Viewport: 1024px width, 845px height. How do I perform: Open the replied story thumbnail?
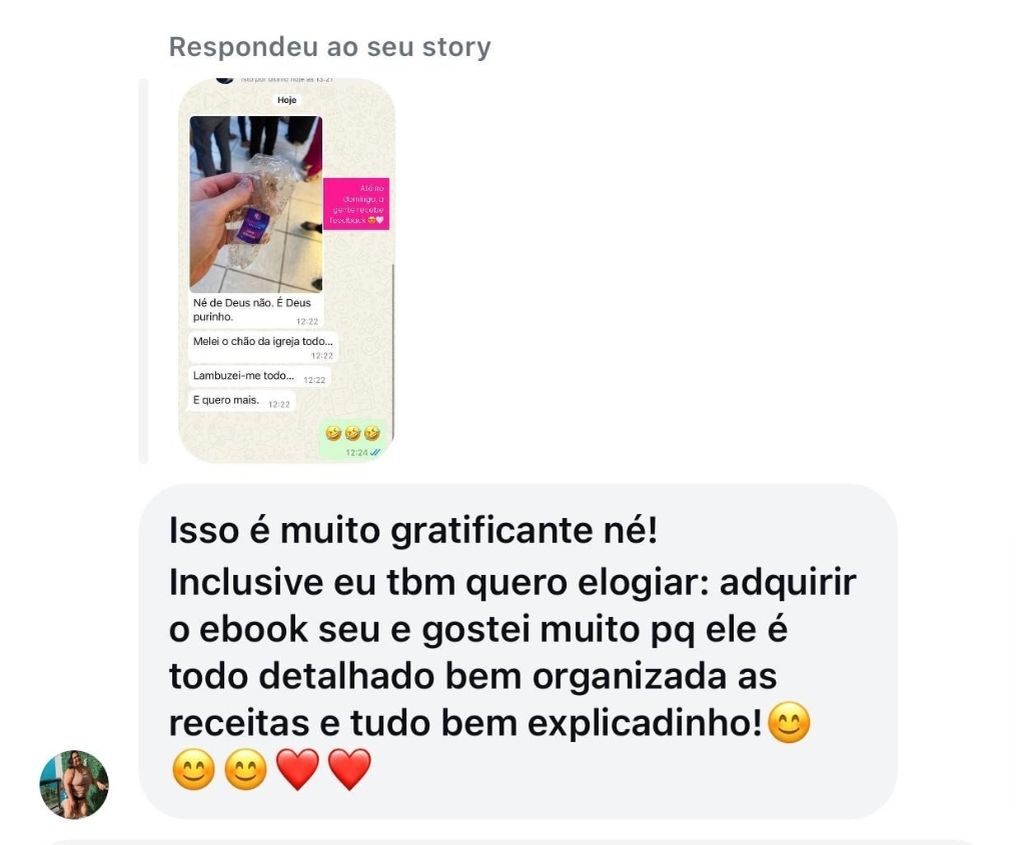(287, 270)
